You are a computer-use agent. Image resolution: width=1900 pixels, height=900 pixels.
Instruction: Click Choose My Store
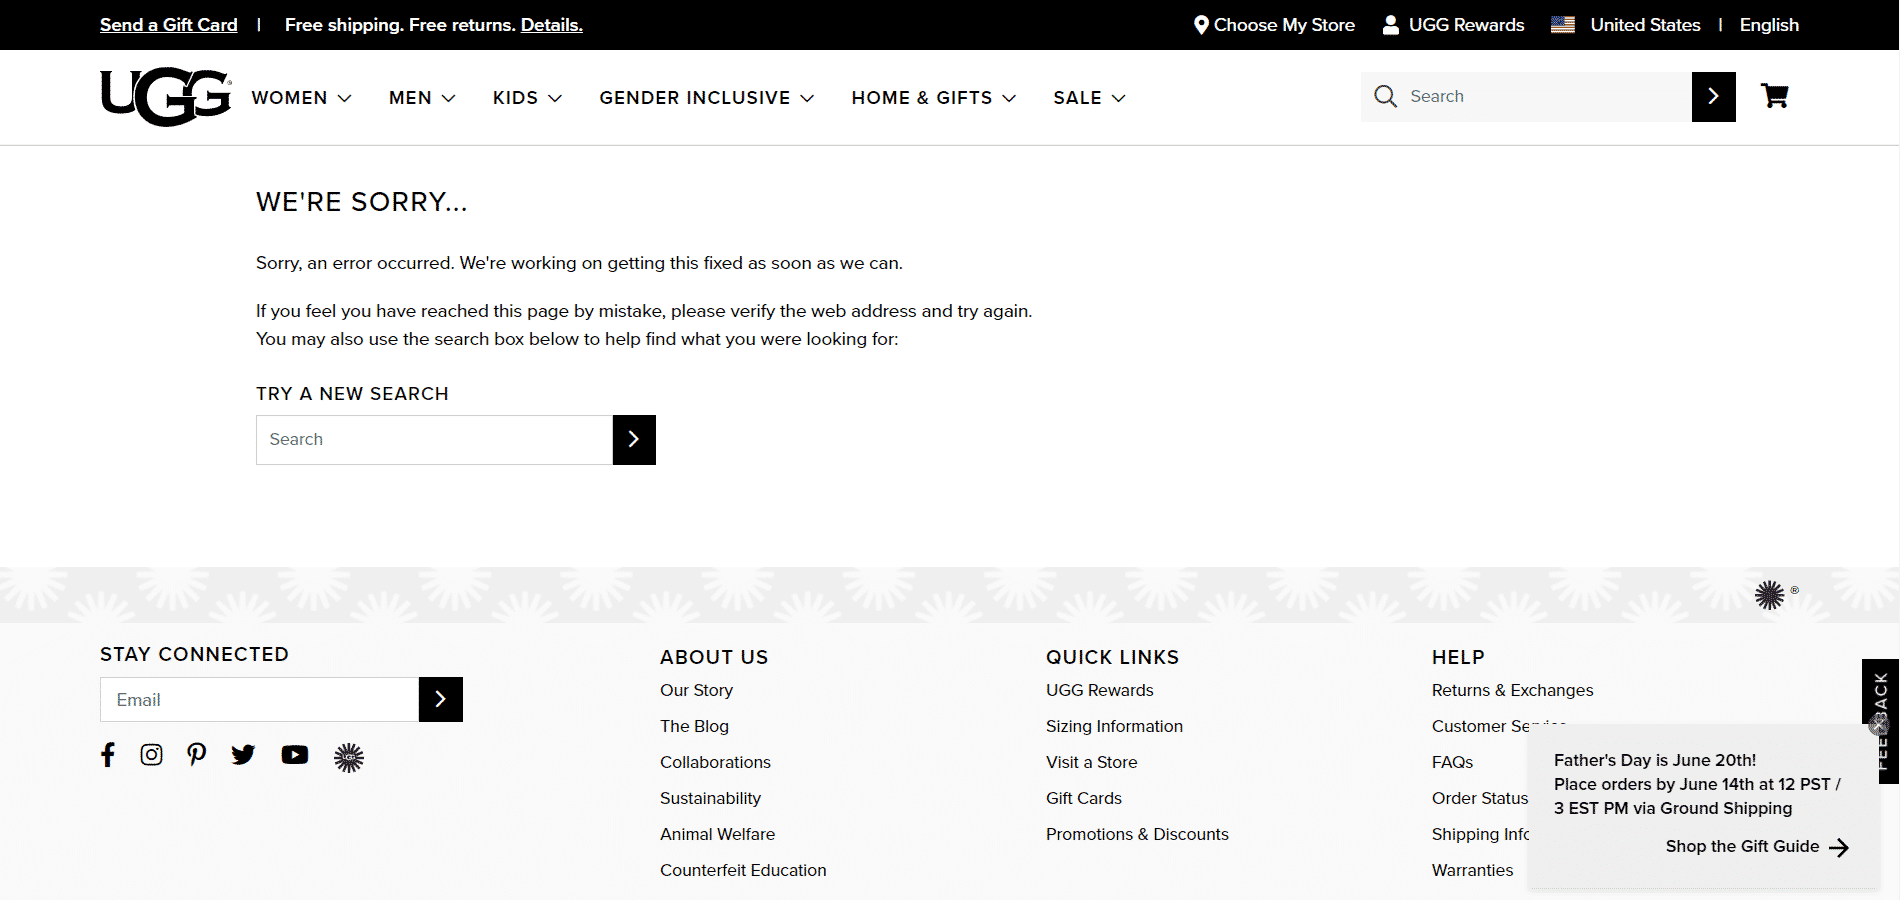(1275, 25)
